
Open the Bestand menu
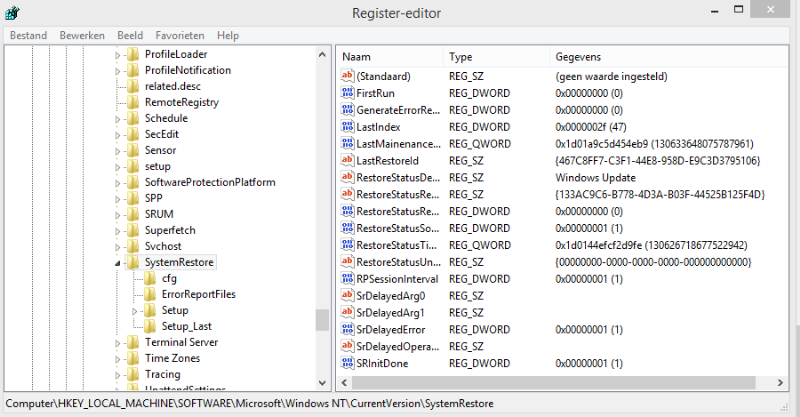29,35
